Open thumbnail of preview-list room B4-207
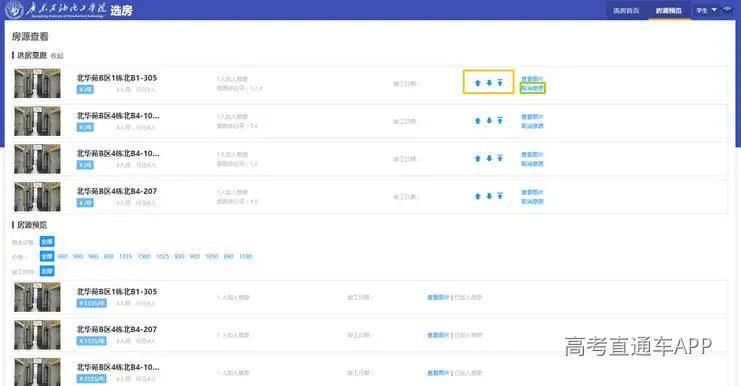 37,335
